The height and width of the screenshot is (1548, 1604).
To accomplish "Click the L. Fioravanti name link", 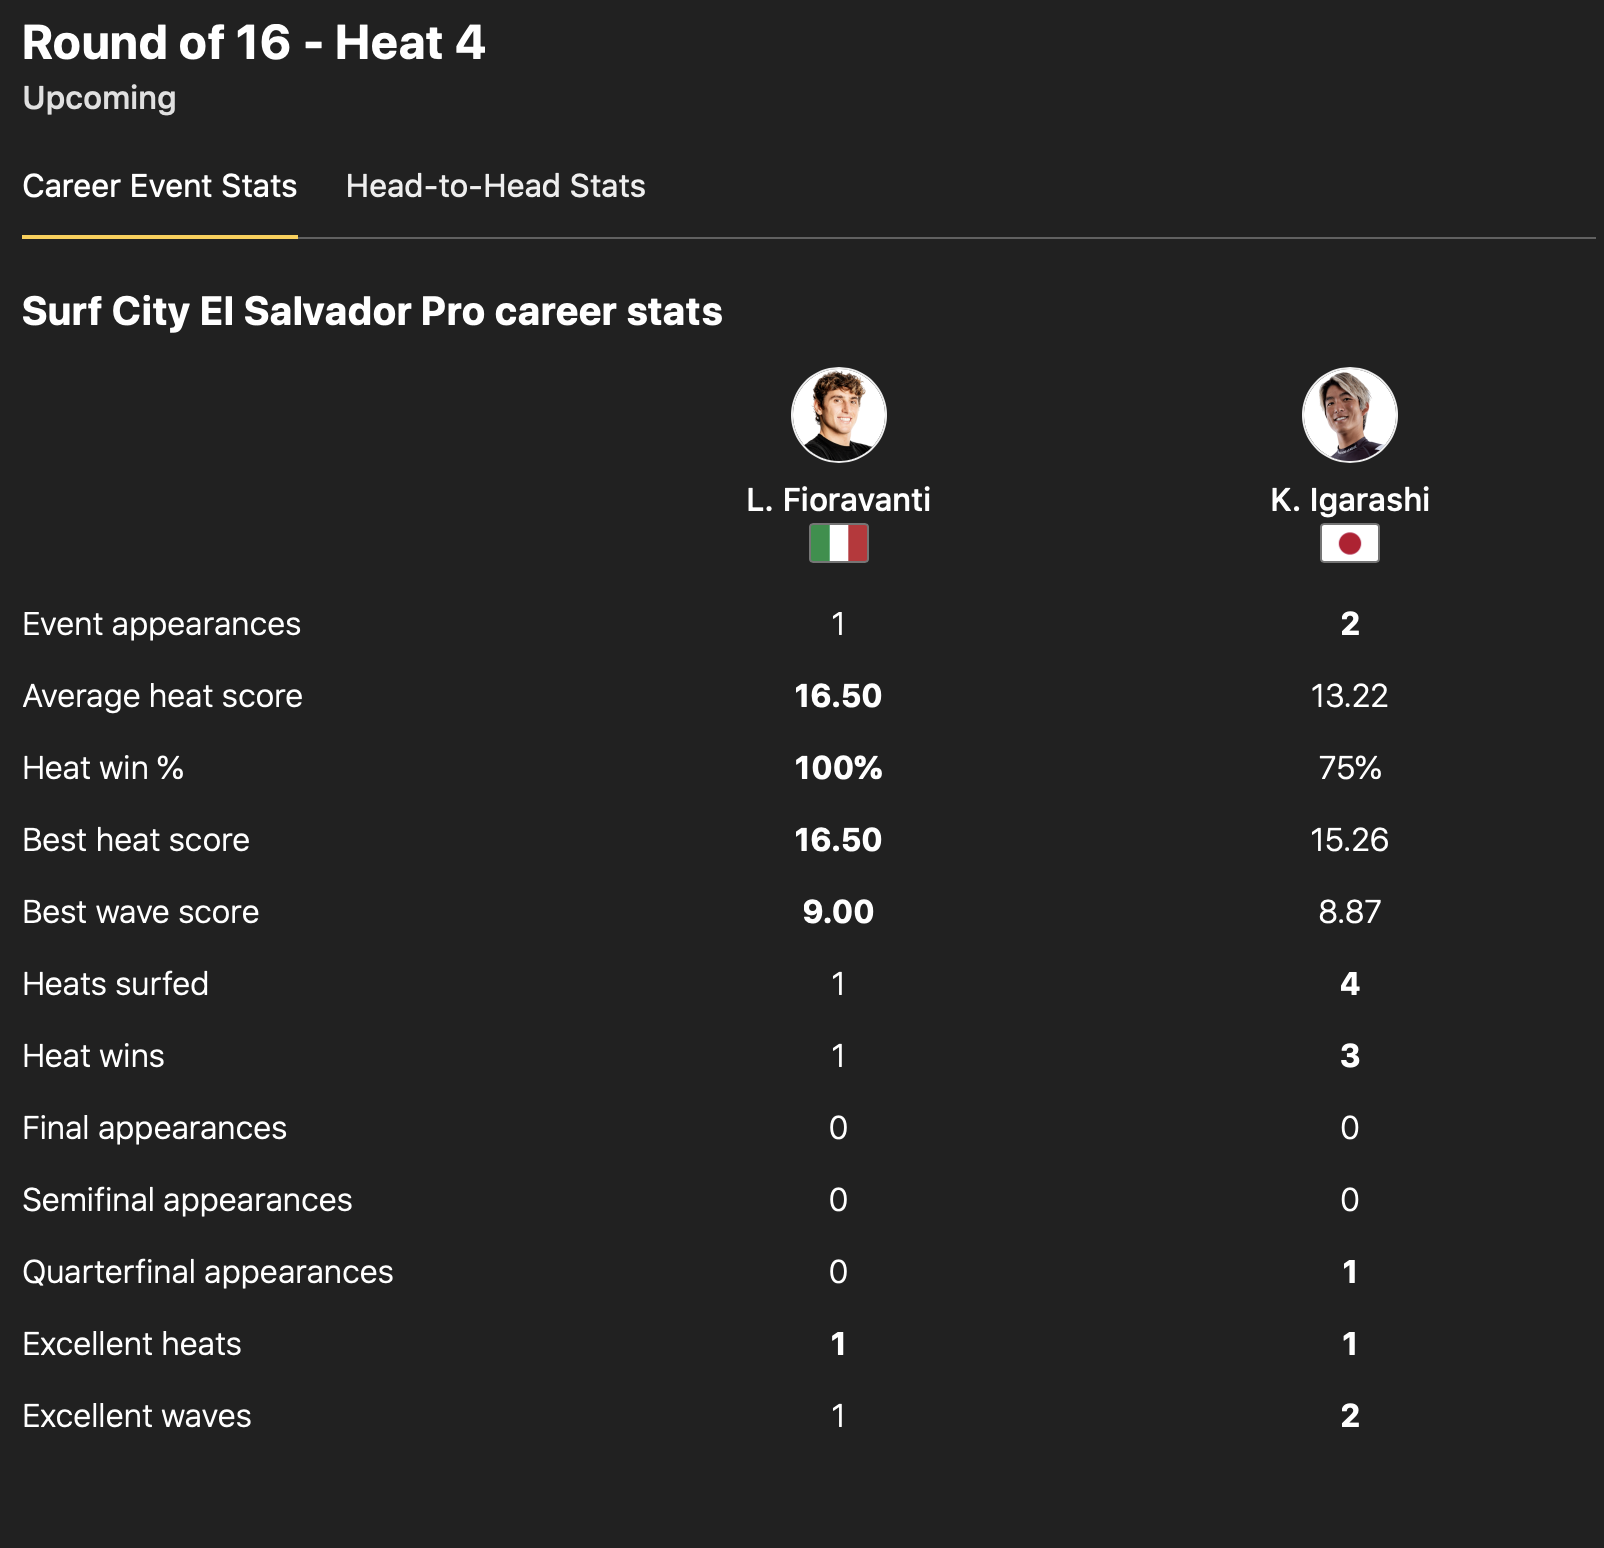I will click(838, 499).
